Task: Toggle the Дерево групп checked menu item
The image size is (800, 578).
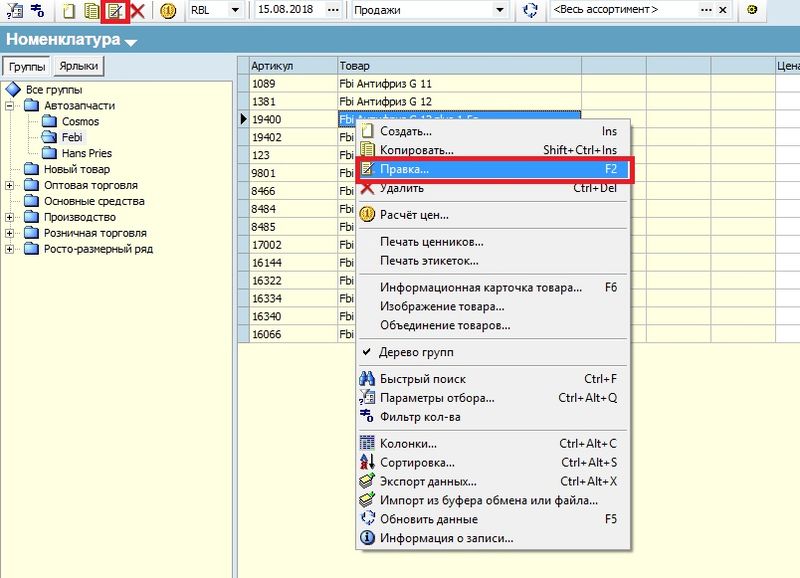Action: (493, 352)
